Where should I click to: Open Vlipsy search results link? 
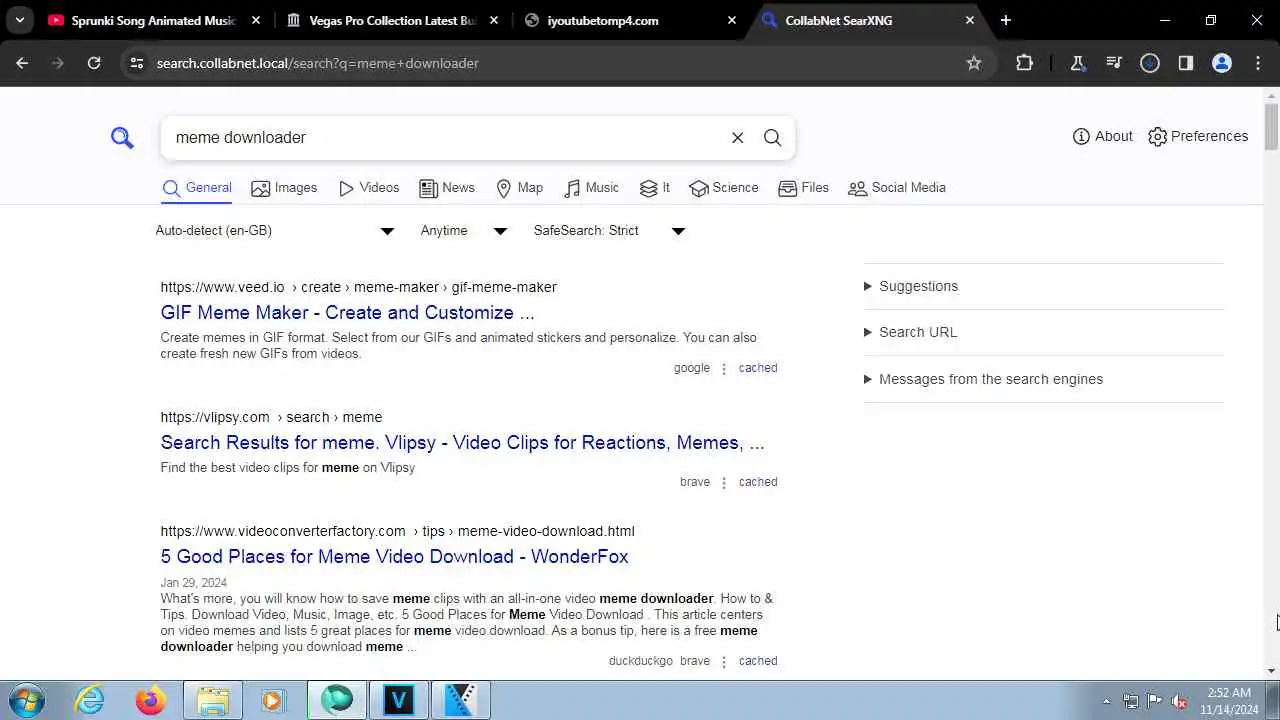click(x=463, y=443)
